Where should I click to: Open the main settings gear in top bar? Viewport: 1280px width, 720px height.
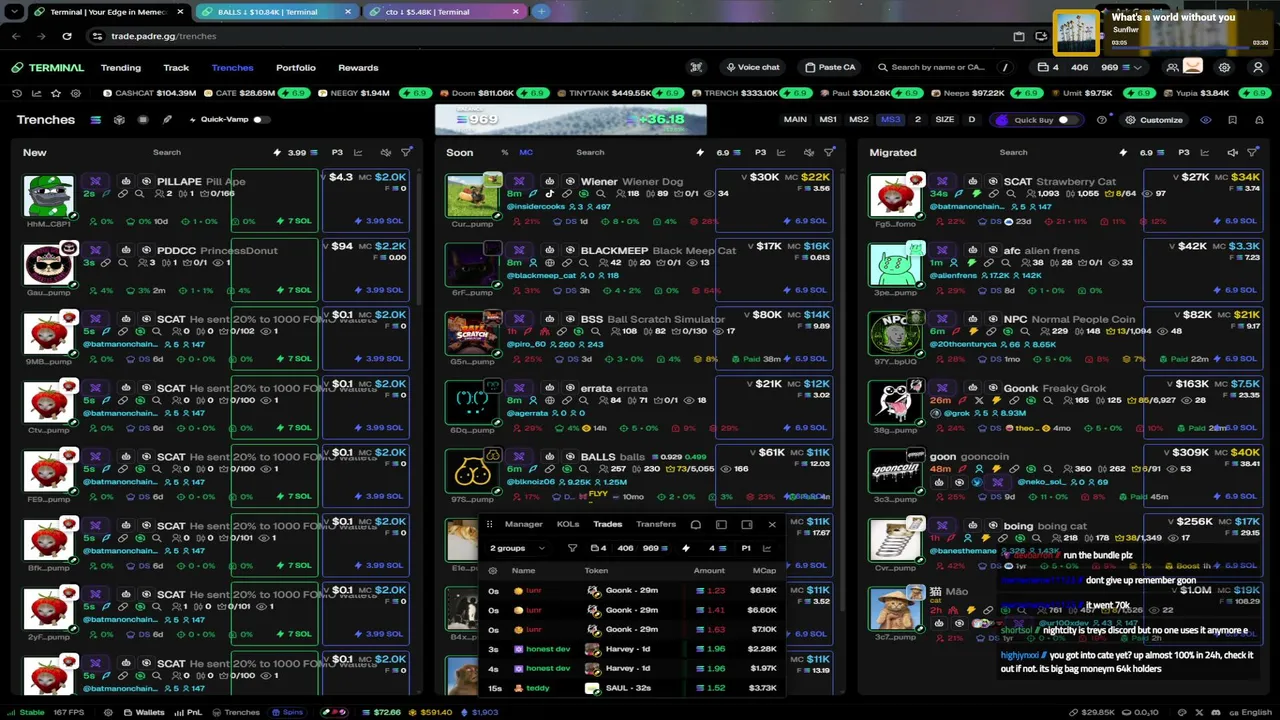(x=1224, y=67)
